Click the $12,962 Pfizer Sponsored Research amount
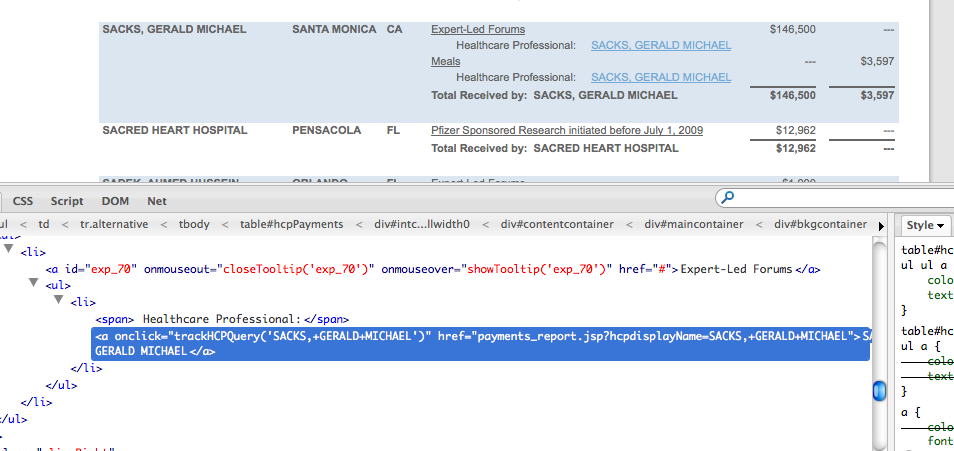 [x=796, y=130]
